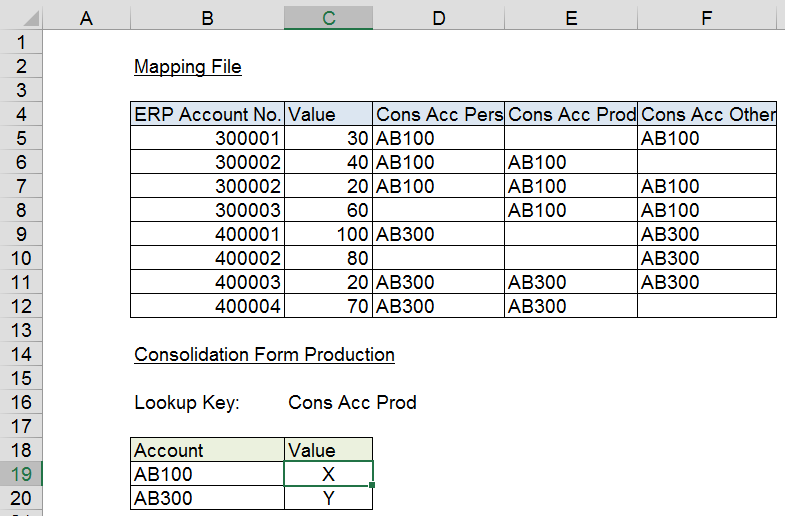Click the Consolidation Form Production heading
The width and height of the screenshot is (785, 516).
[264, 354]
